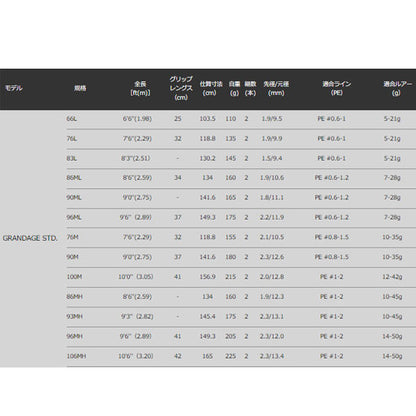The width and height of the screenshot is (416, 416).
Task: Click the グリップレングス column header
Action: pyautogui.click(x=181, y=88)
